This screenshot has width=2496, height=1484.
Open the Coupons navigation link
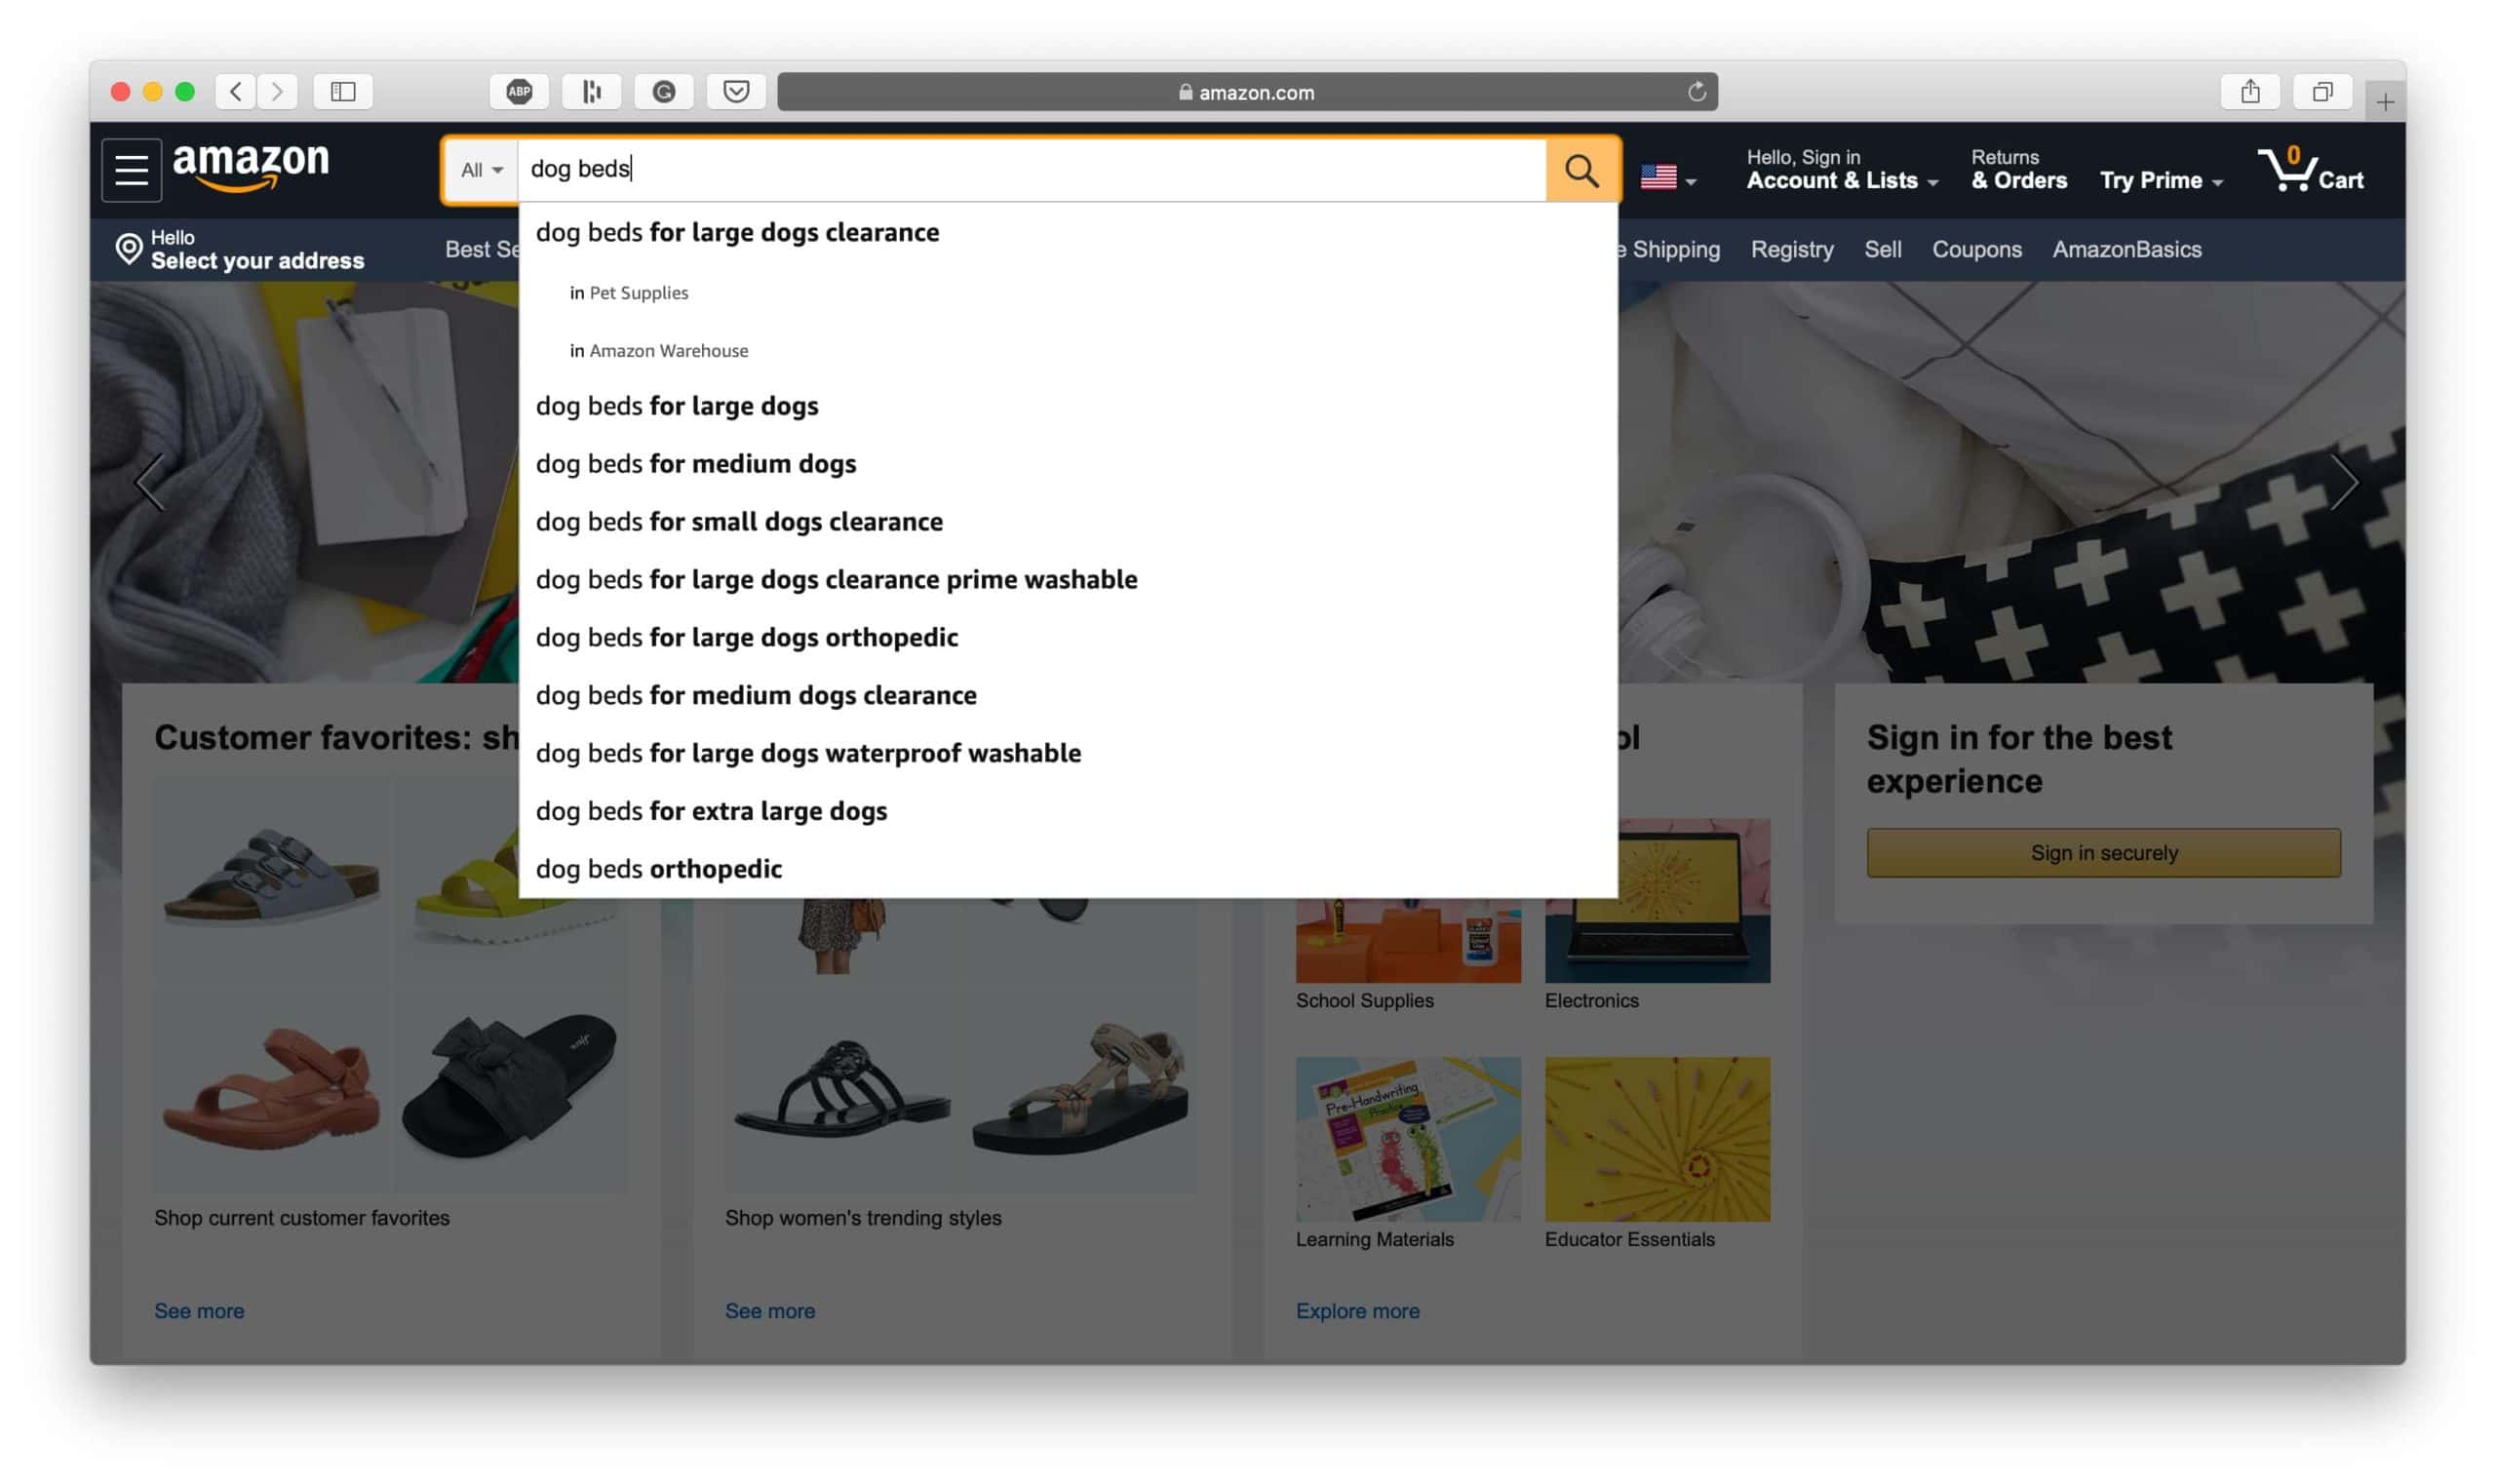[x=1975, y=249]
